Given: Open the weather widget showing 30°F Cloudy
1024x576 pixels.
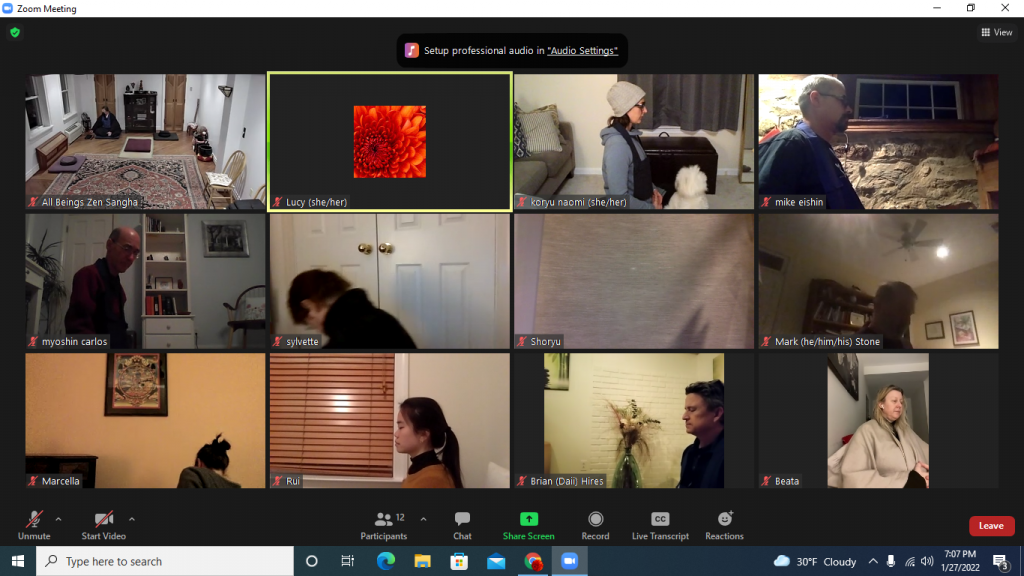Looking at the screenshot, I should pos(814,562).
